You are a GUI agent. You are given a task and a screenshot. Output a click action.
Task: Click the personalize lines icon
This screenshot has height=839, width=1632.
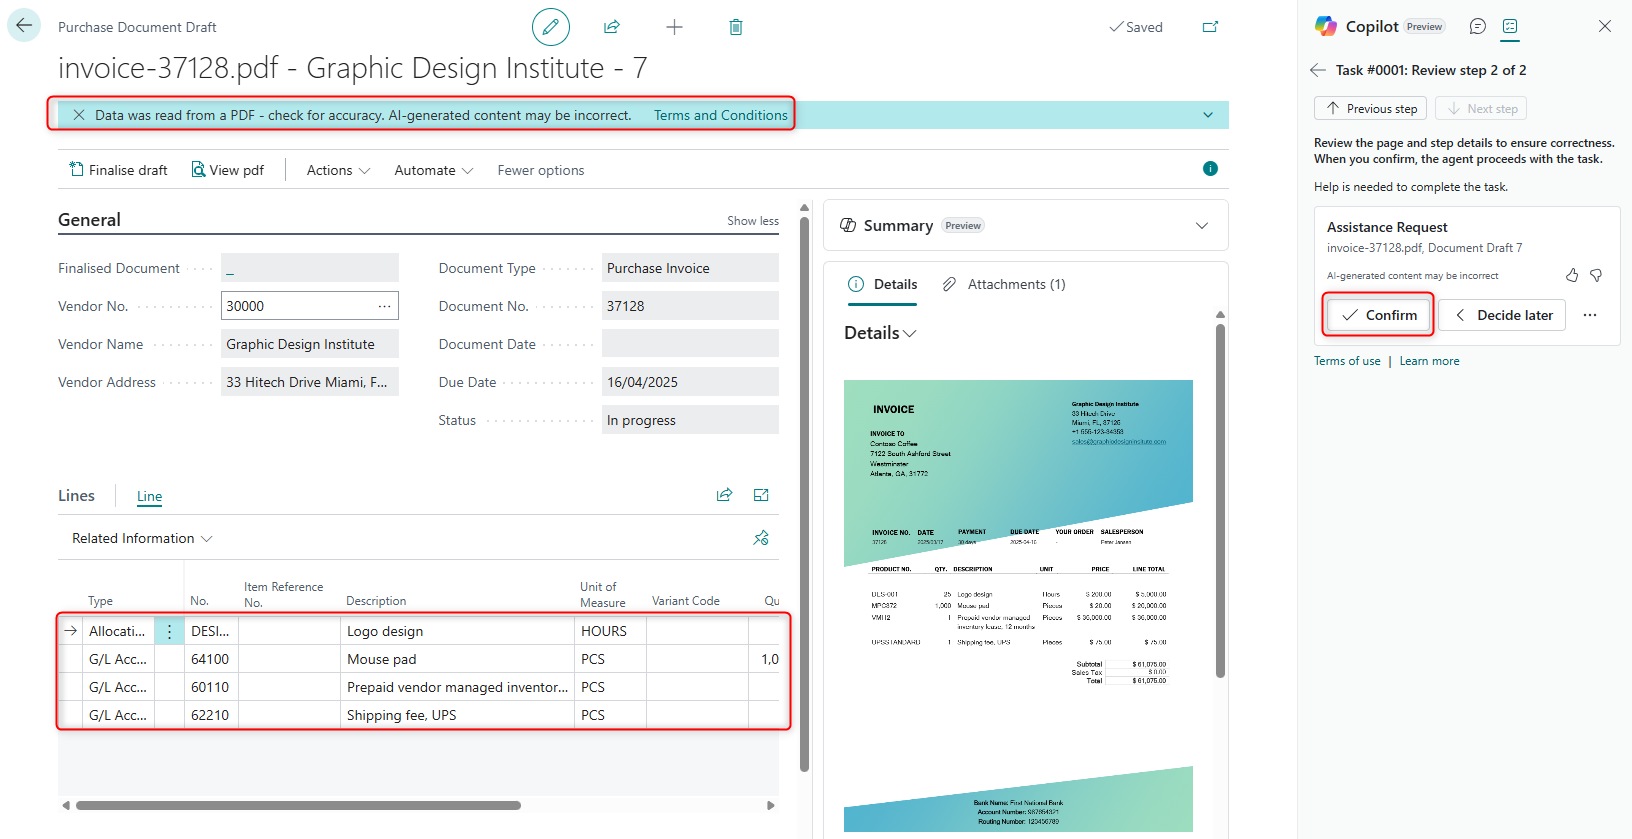(761, 538)
